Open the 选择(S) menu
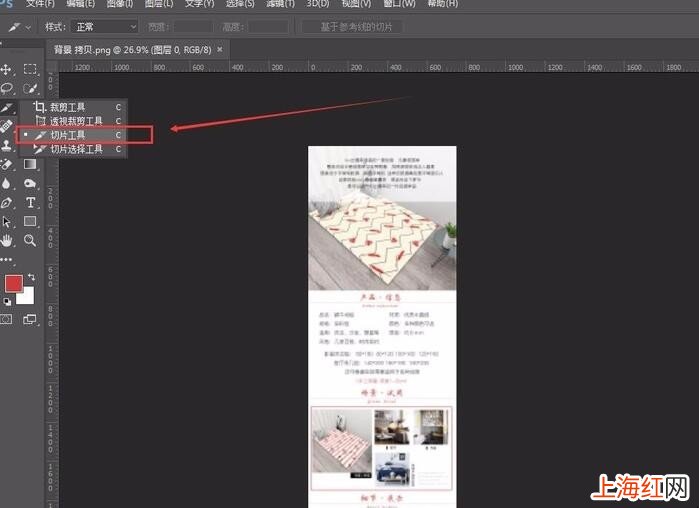This screenshot has height=508, width=699. tap(240, 4)
